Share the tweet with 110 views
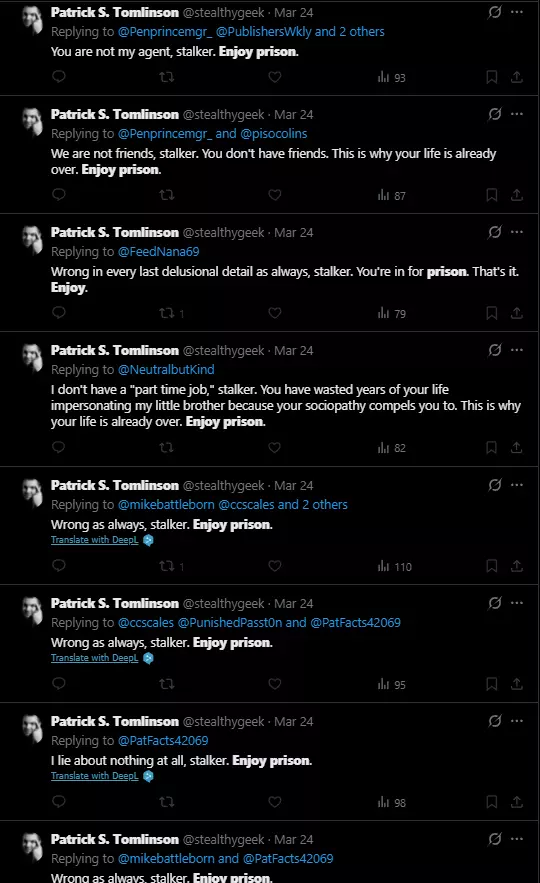The width and height of the screenshot is (540, 883). pyautogui.click(x=516, y=566)
